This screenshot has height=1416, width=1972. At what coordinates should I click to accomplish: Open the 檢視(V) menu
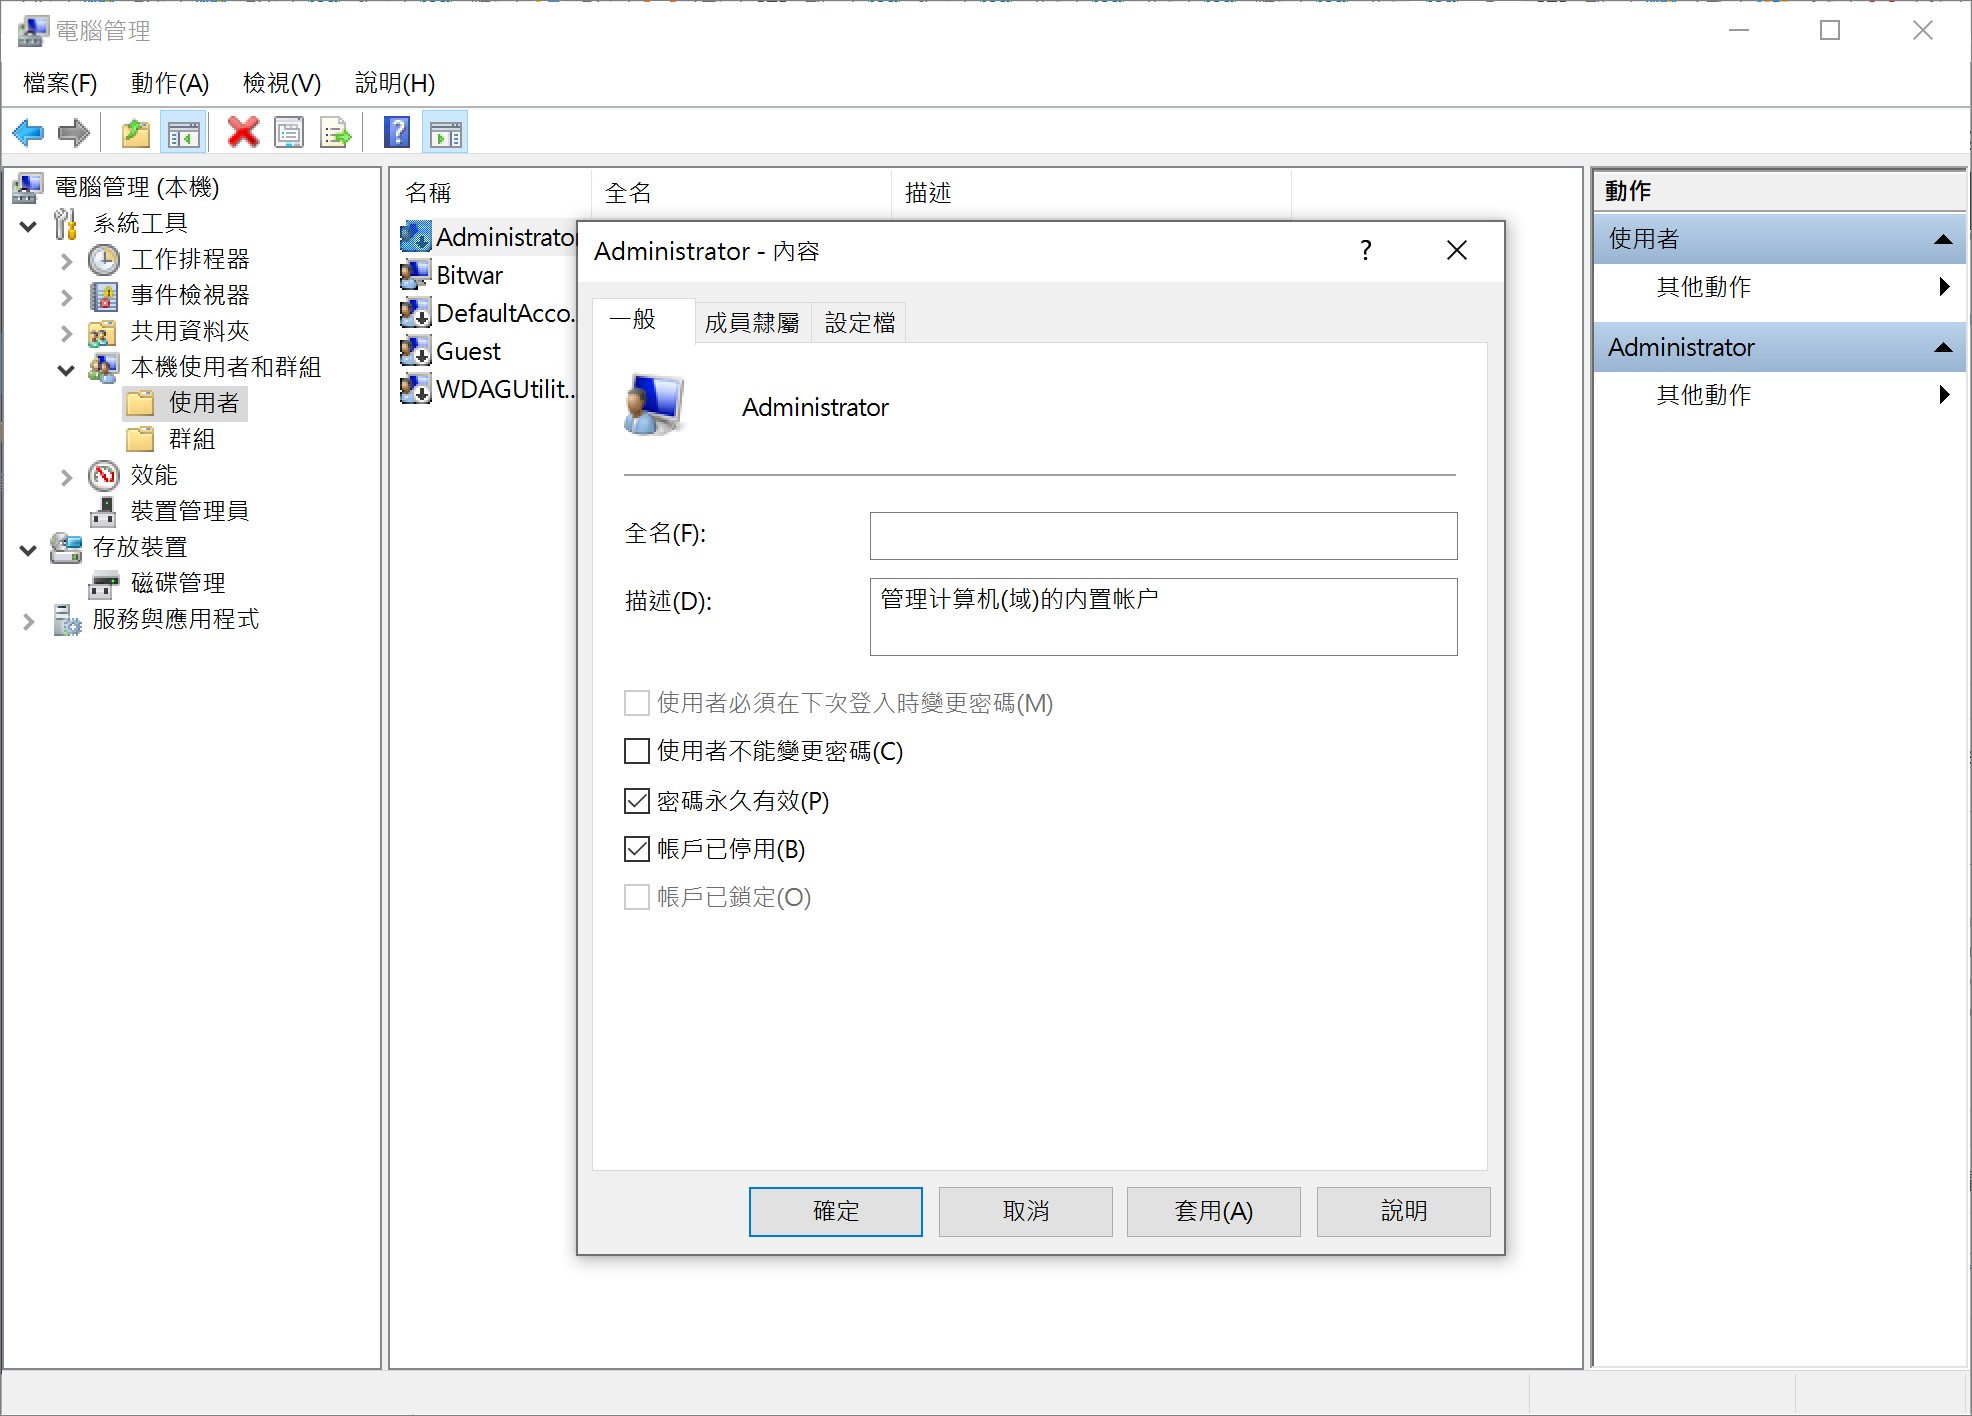pyautogui.click(x=282, y=83)
